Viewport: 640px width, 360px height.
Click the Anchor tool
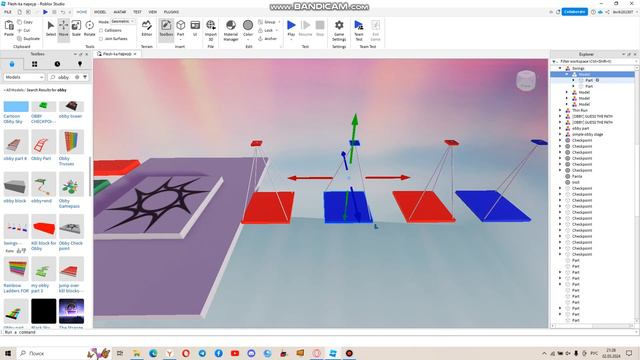tap(268, 39)
